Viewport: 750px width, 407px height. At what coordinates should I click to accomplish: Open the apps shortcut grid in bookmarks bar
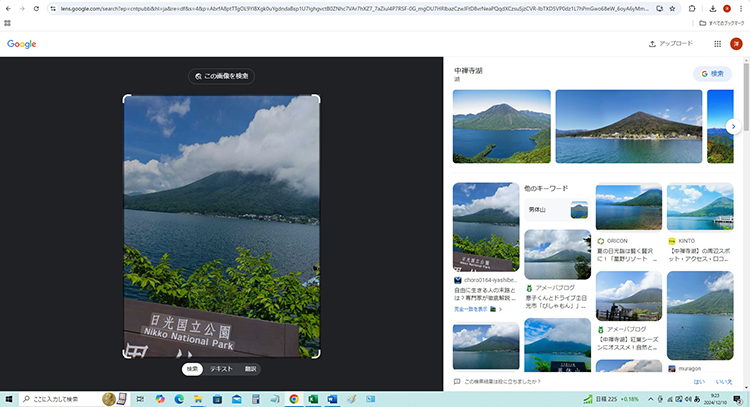click(7, 23)
